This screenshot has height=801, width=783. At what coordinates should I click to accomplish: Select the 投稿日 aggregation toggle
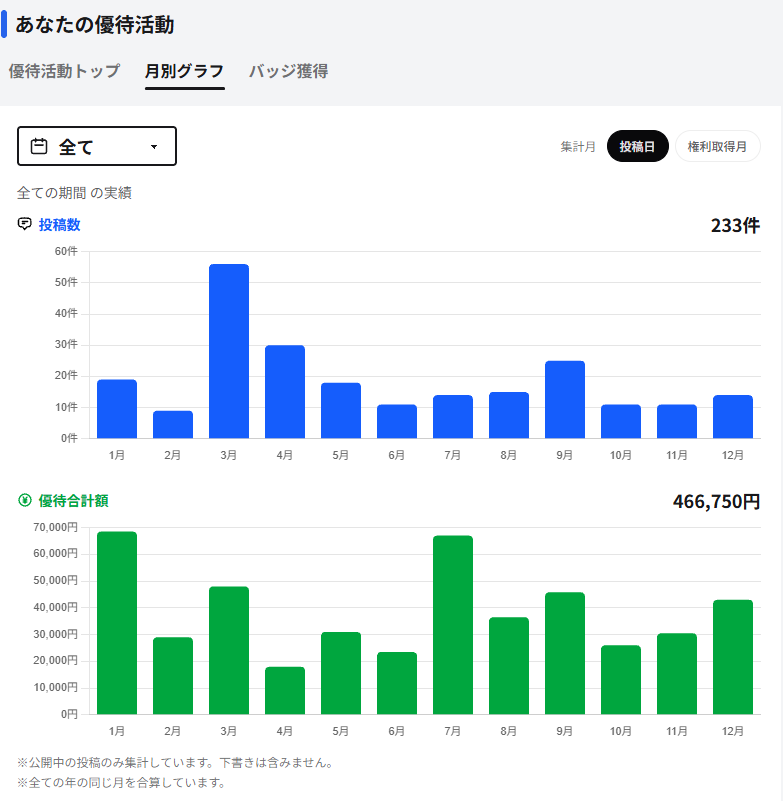(637, 146)
